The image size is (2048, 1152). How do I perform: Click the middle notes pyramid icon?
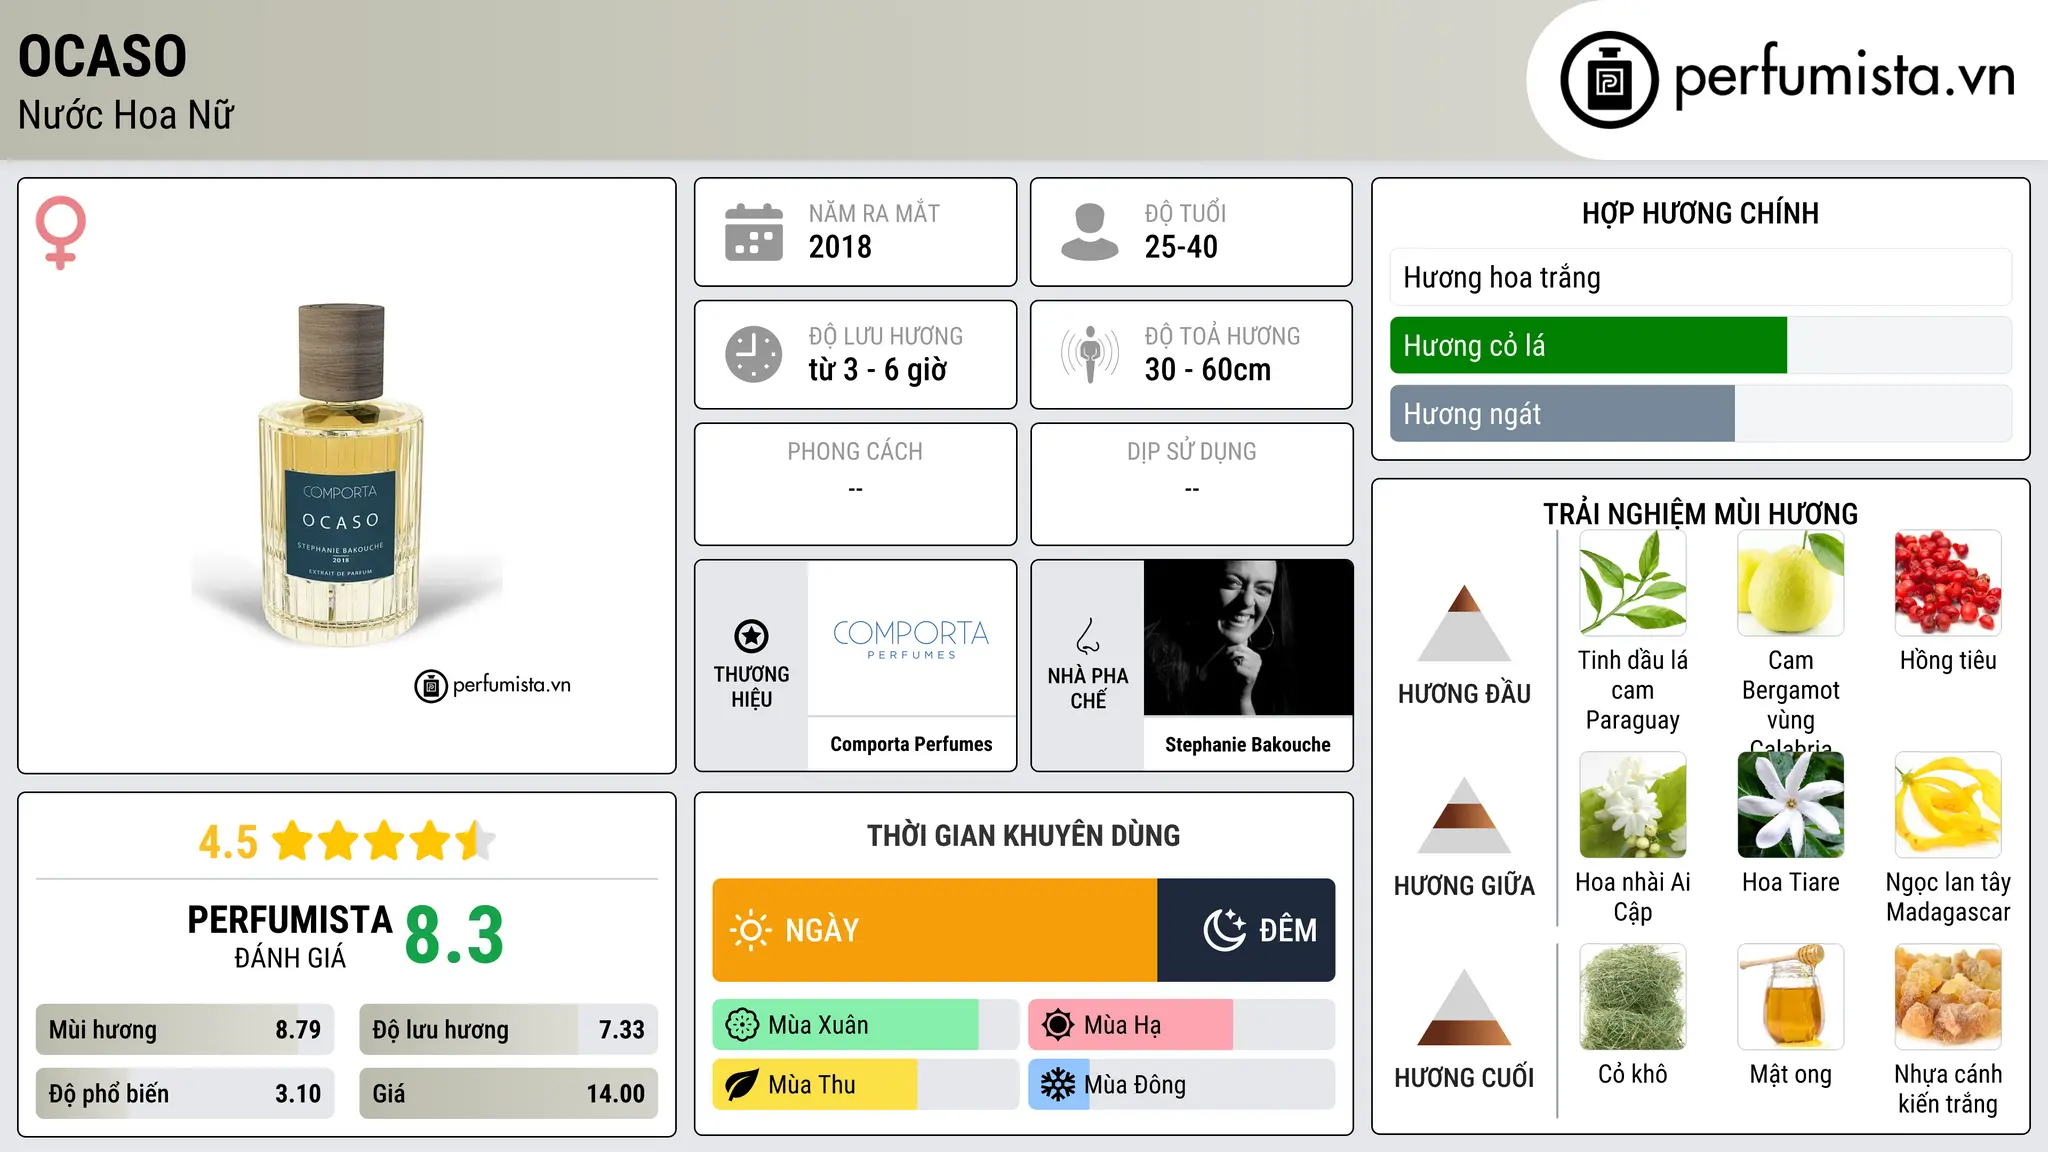point(1464,815)
